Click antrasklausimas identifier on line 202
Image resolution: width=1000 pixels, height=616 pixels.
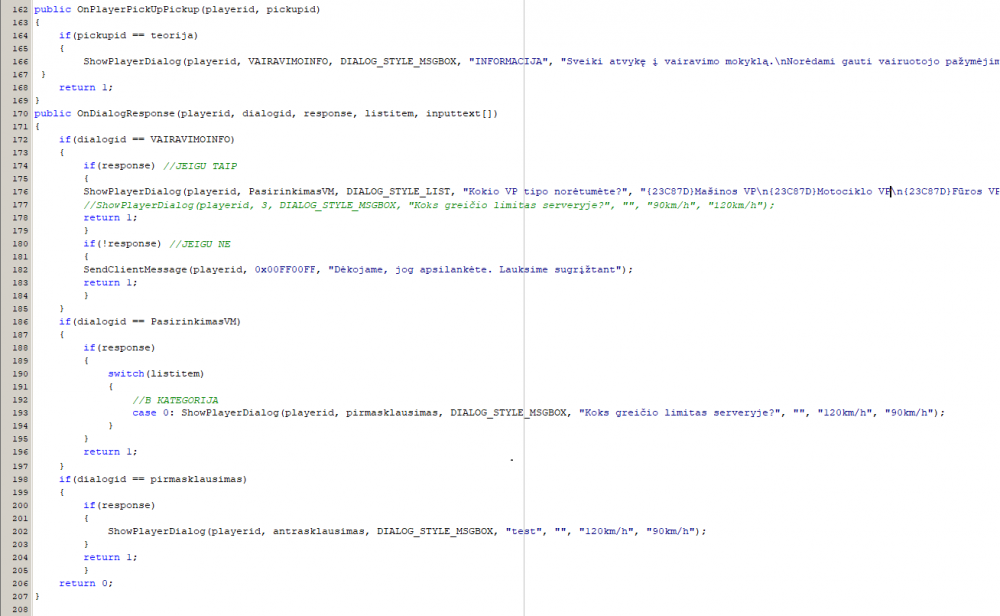(x=319, y=531)
